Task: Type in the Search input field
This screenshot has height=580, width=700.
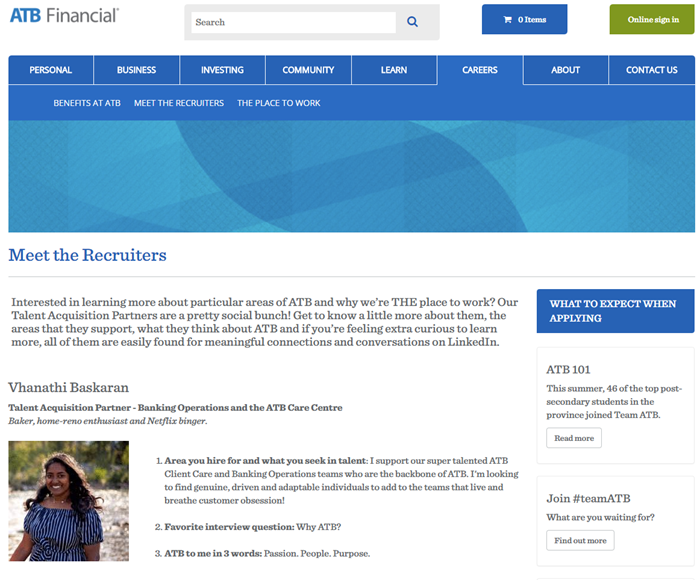Action: coord(293,22)
